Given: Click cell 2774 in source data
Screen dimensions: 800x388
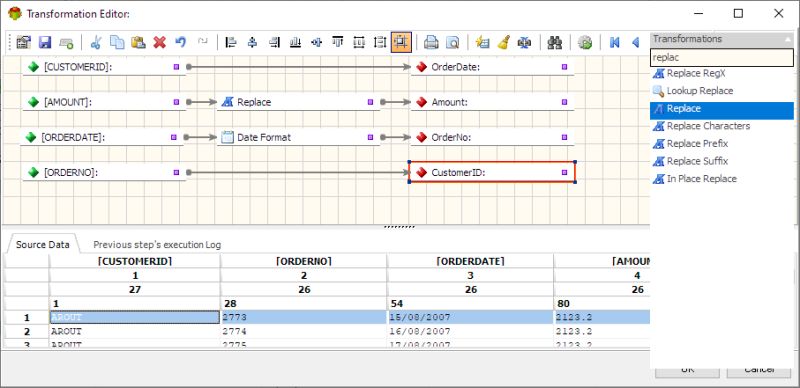Looking at the screenshot, I should pyautogui.click(x=304, y=331).
